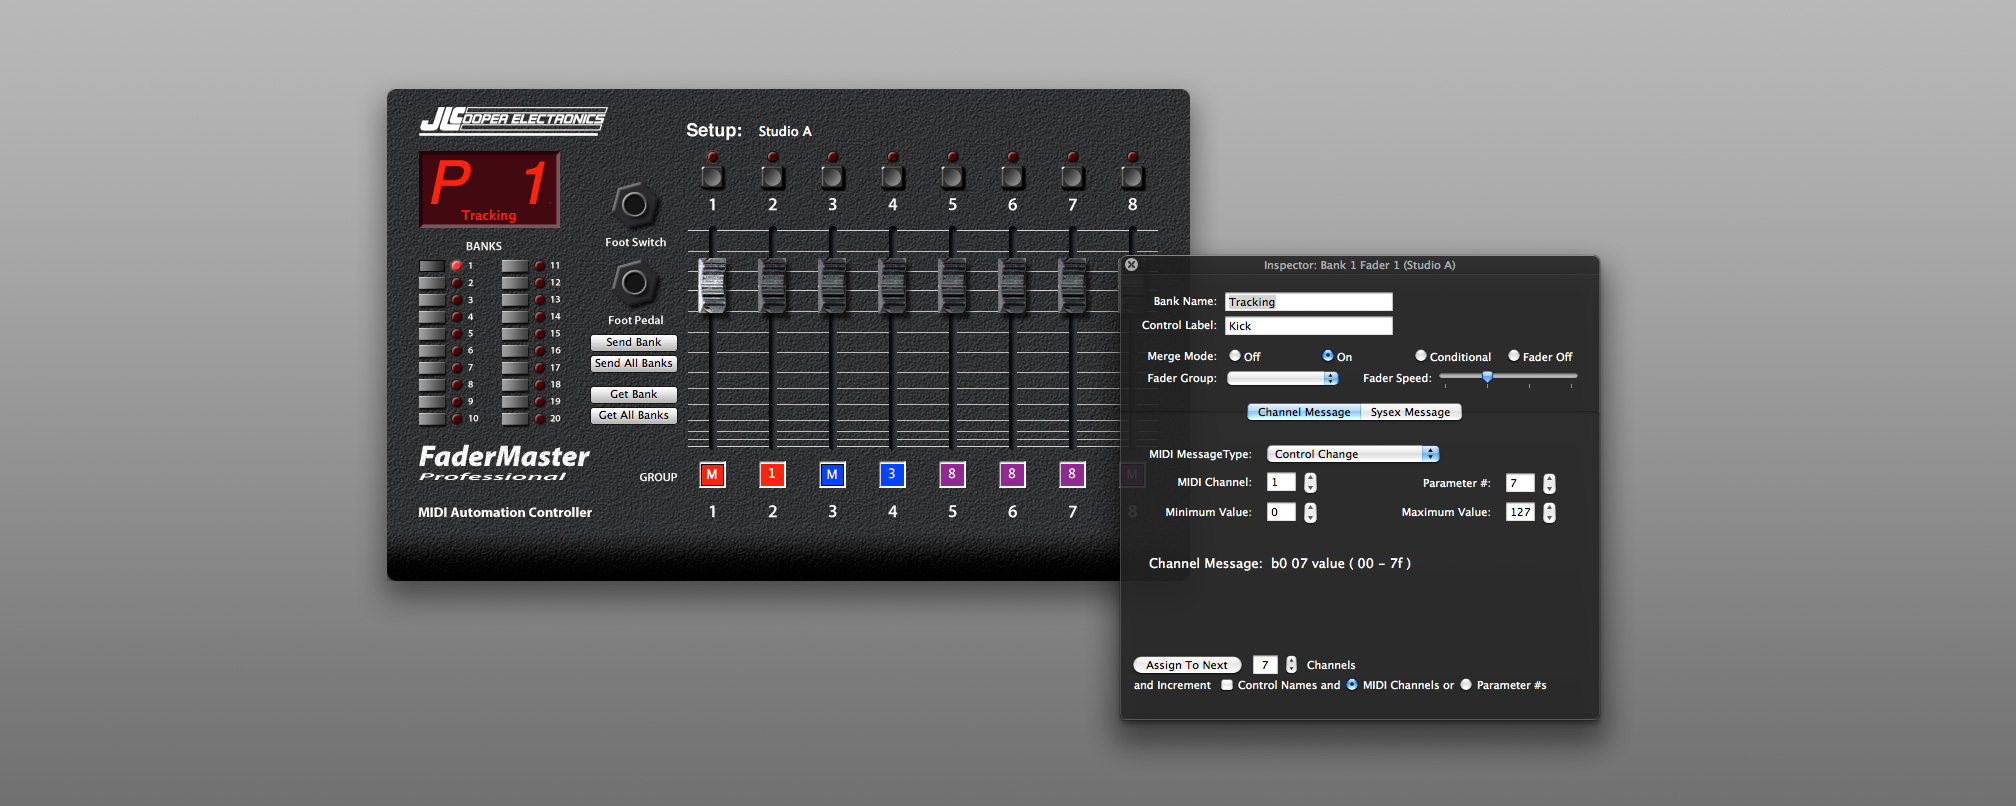The width and height of the screenshot is (2016, 806).
Task: Click blue group M button on fader 3
Action: coord(832,475)
